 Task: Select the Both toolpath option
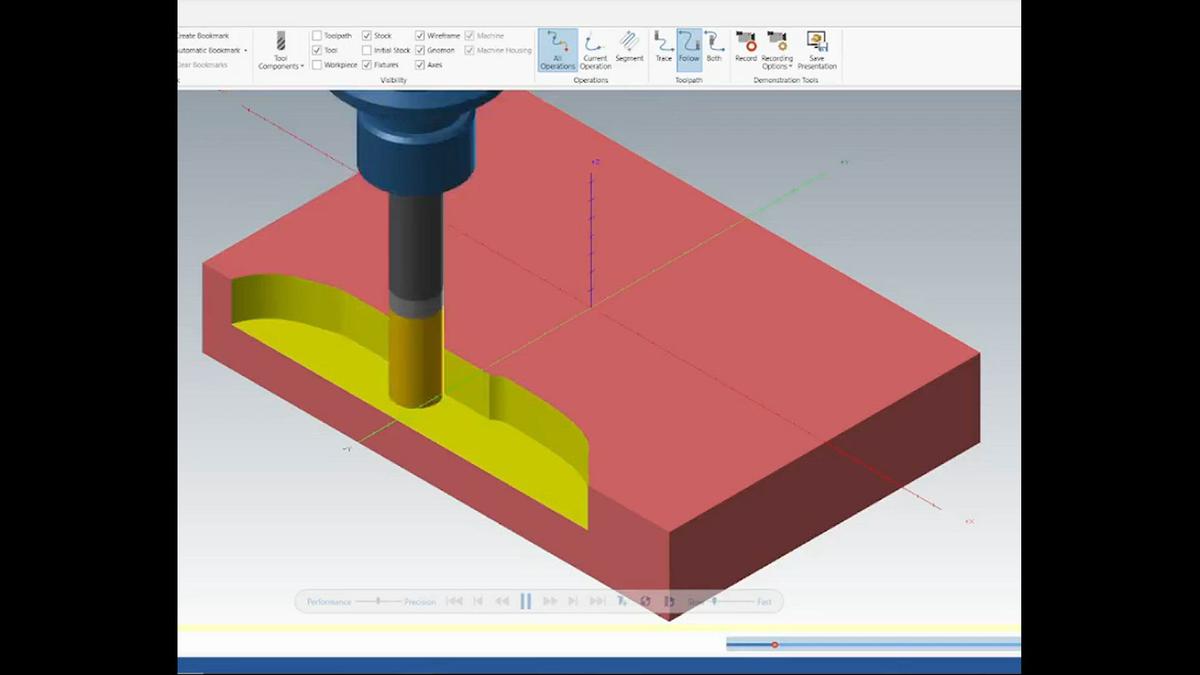tap(714, 47)
